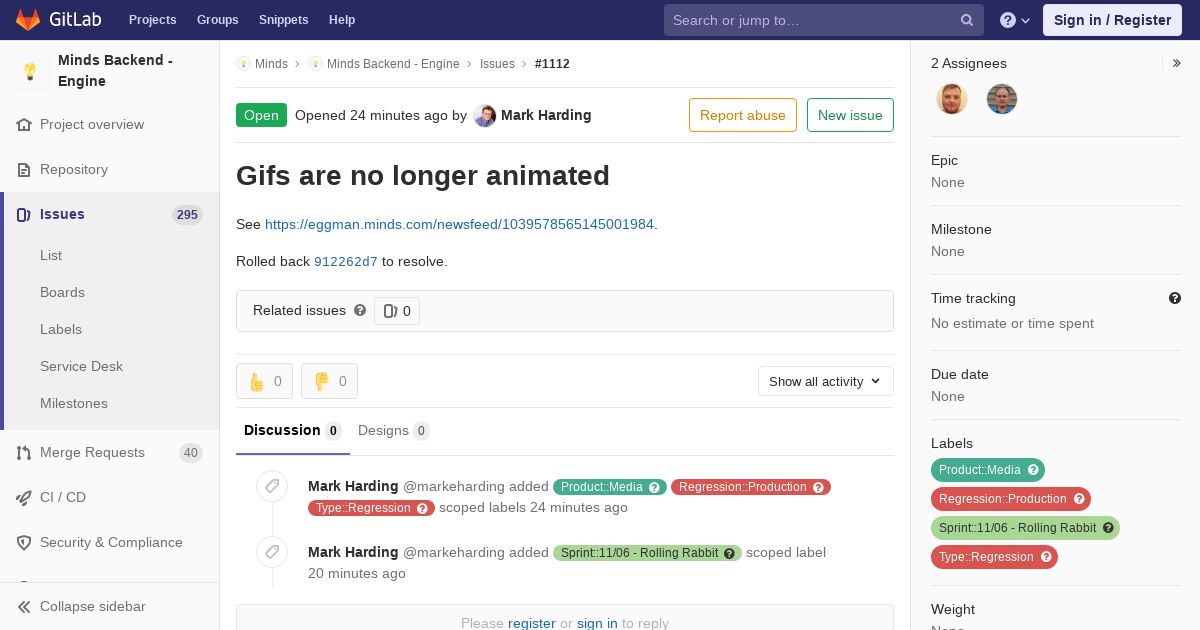Open the eggman.minds.com newsfeed link
Screen dimensions: 1200x630
459,224
